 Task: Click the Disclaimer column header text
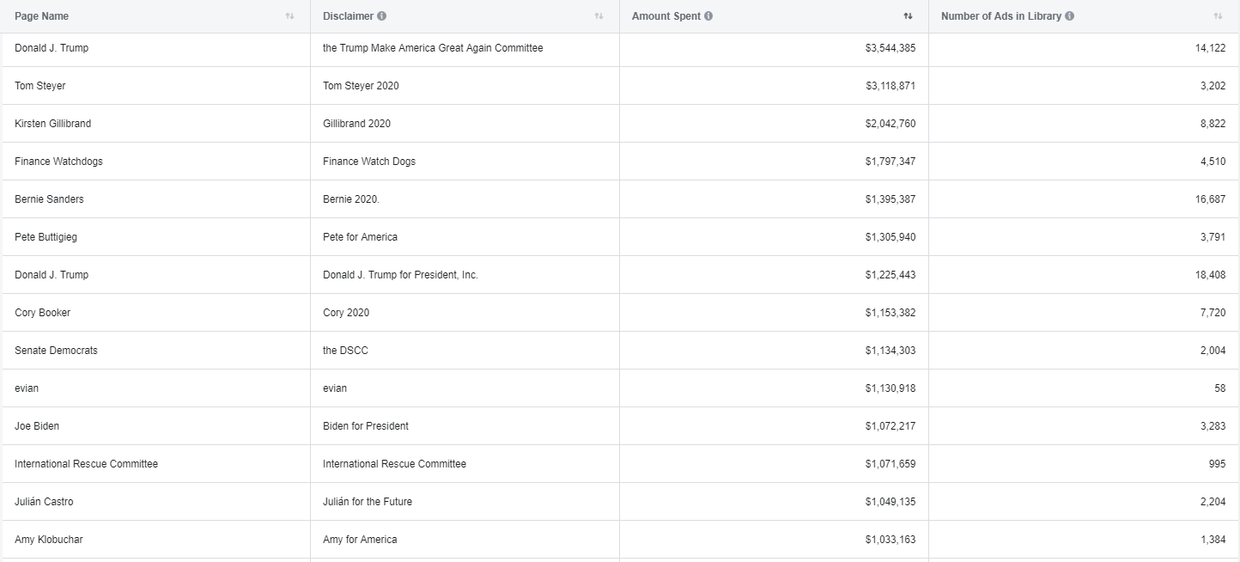pyautogui.click(x=348, y=16)
